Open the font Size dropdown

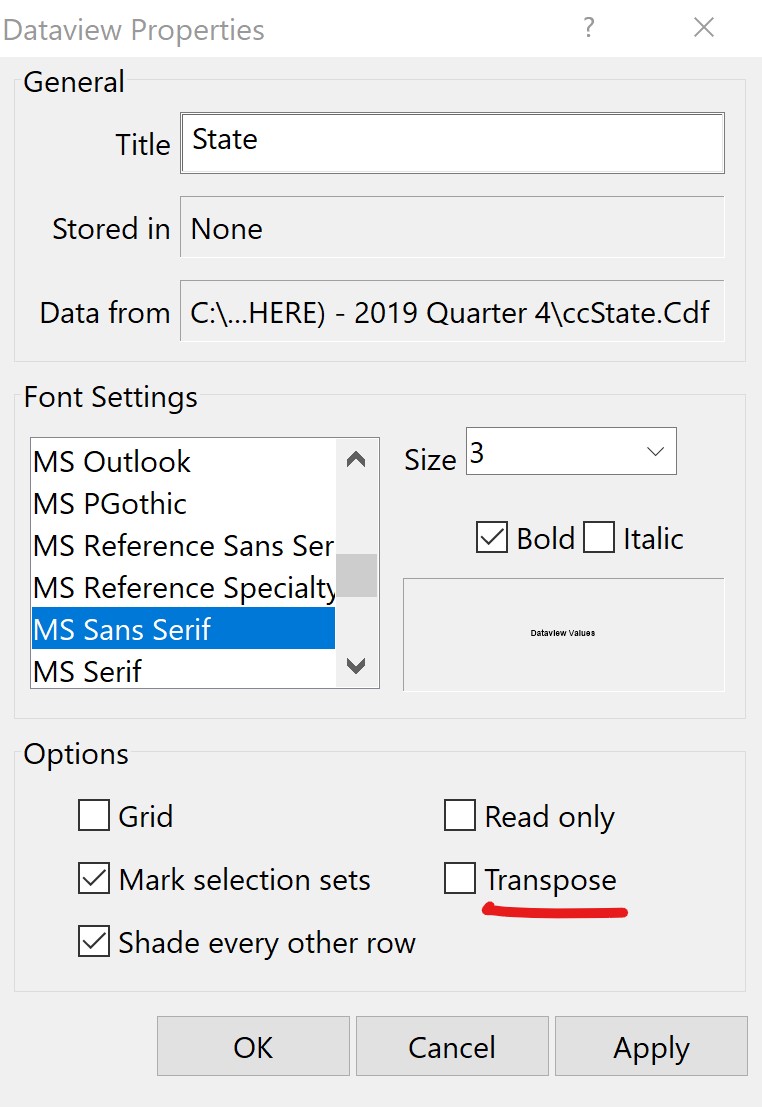point(655,452)
